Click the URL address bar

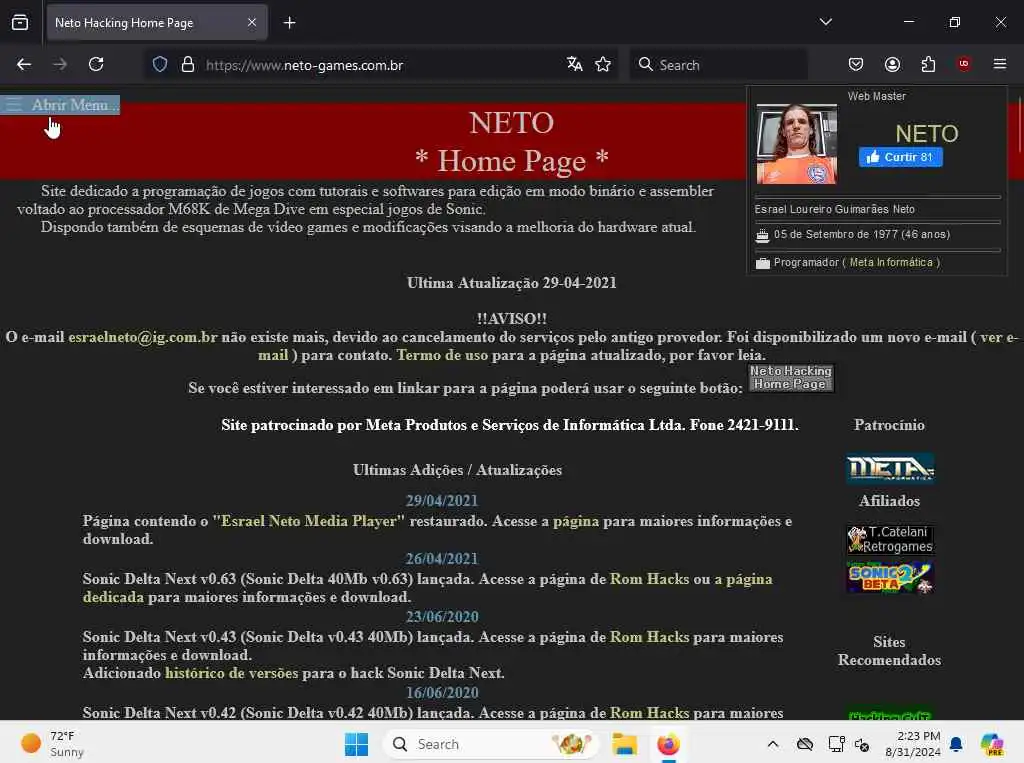click(382, 65)
